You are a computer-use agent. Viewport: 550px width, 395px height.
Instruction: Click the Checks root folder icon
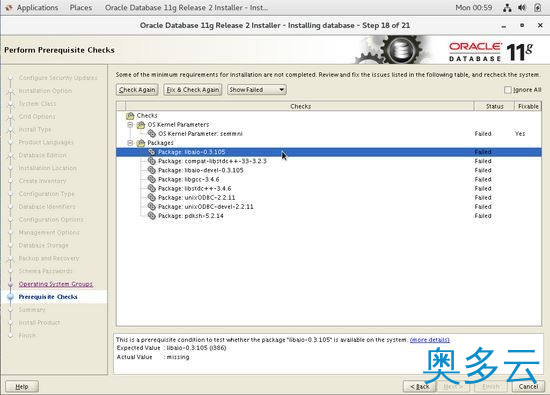[x=130, y=115]
